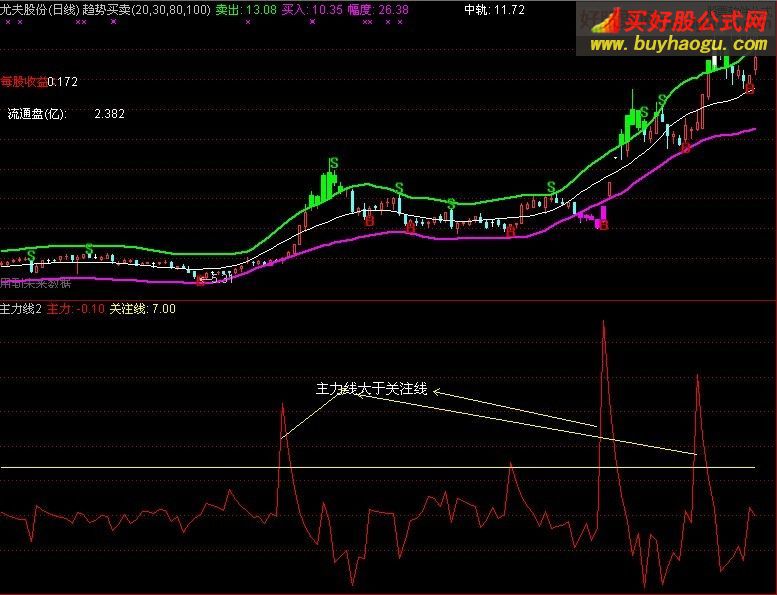The width and height of the screenshot is (777, 595).
Task: Click the S sell marker above the tall green candles mid-chart
Action: [334, 163]
